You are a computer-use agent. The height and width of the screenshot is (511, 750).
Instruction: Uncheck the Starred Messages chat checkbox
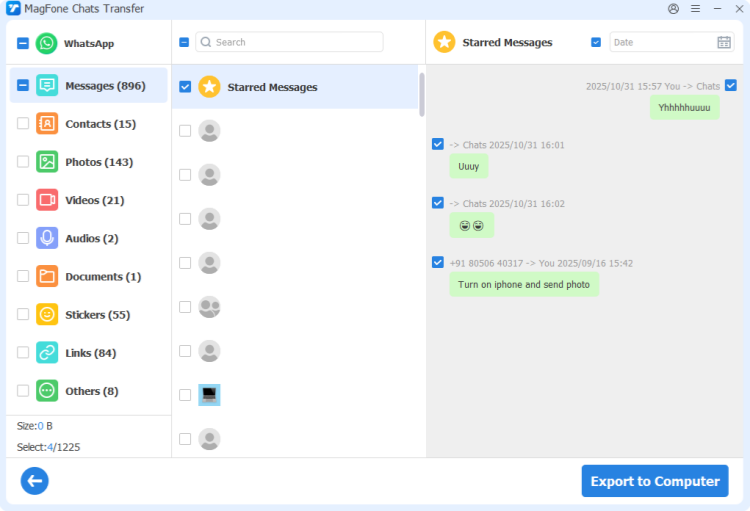185,87
